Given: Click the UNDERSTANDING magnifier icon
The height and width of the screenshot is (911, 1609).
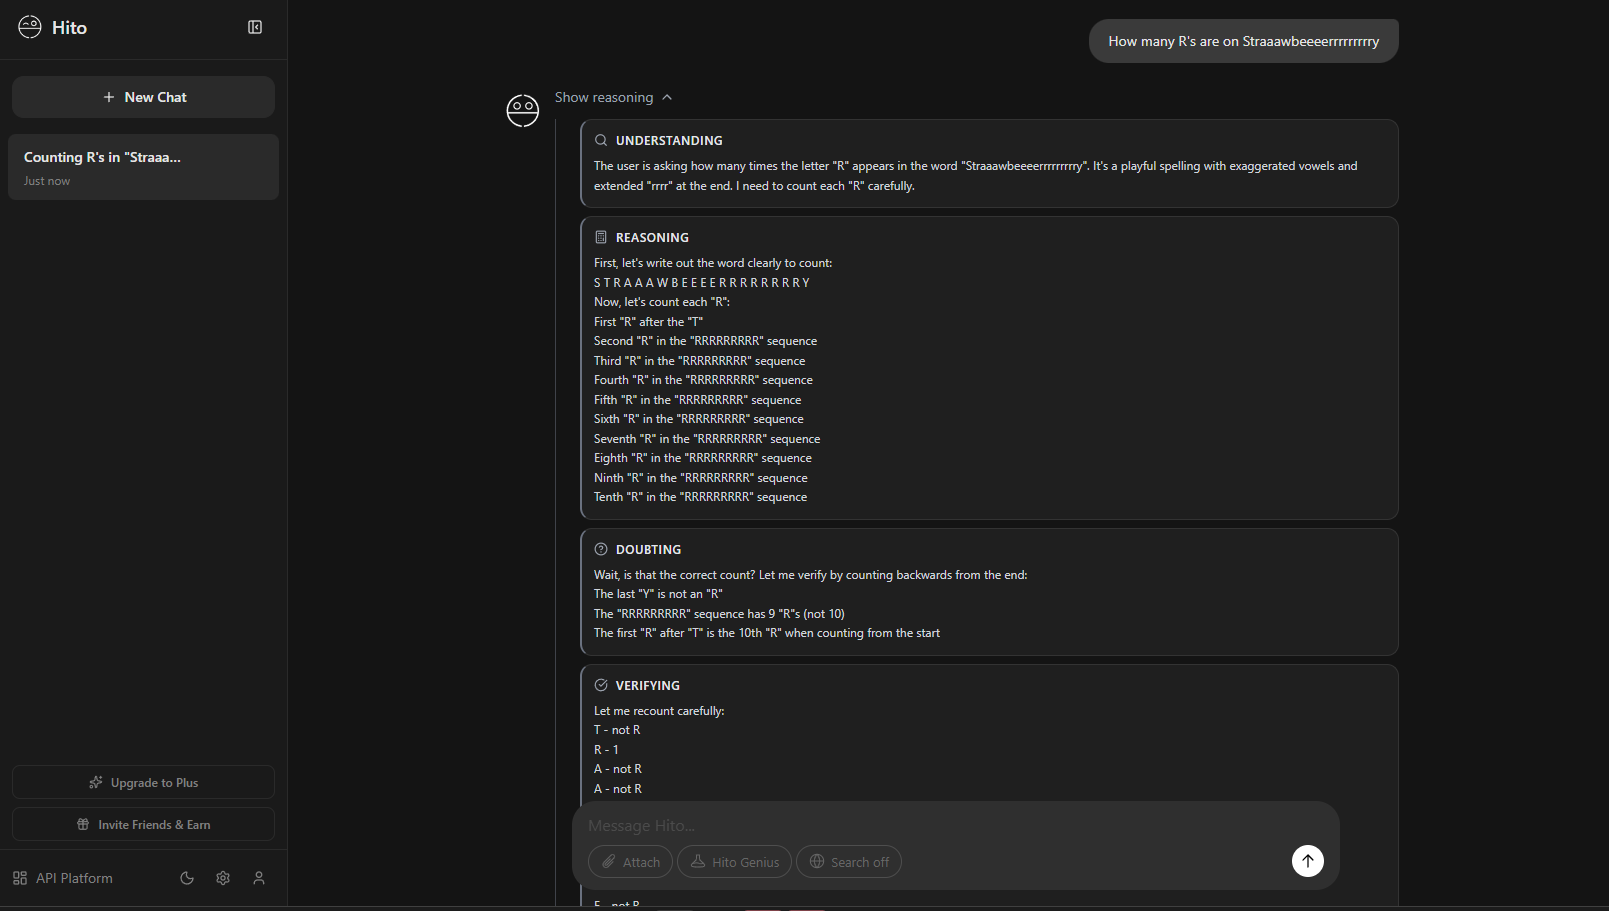Looking at the screenshot, I should 601,140.
